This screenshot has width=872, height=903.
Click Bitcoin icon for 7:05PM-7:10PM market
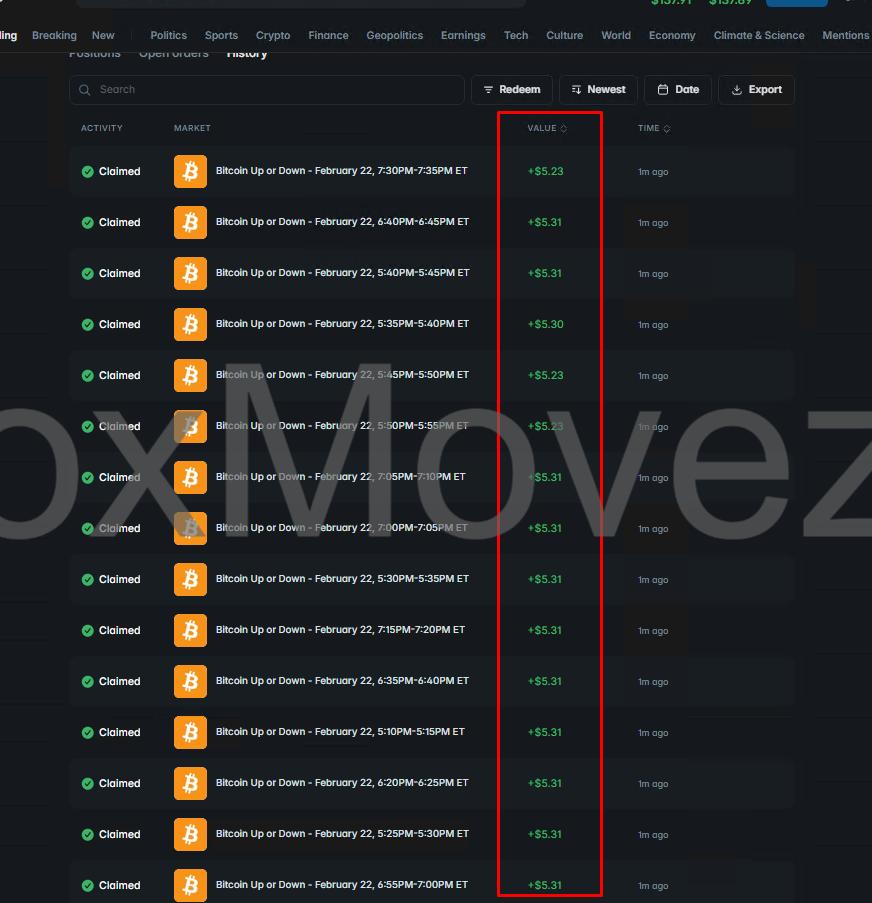(x=190, y=477)
